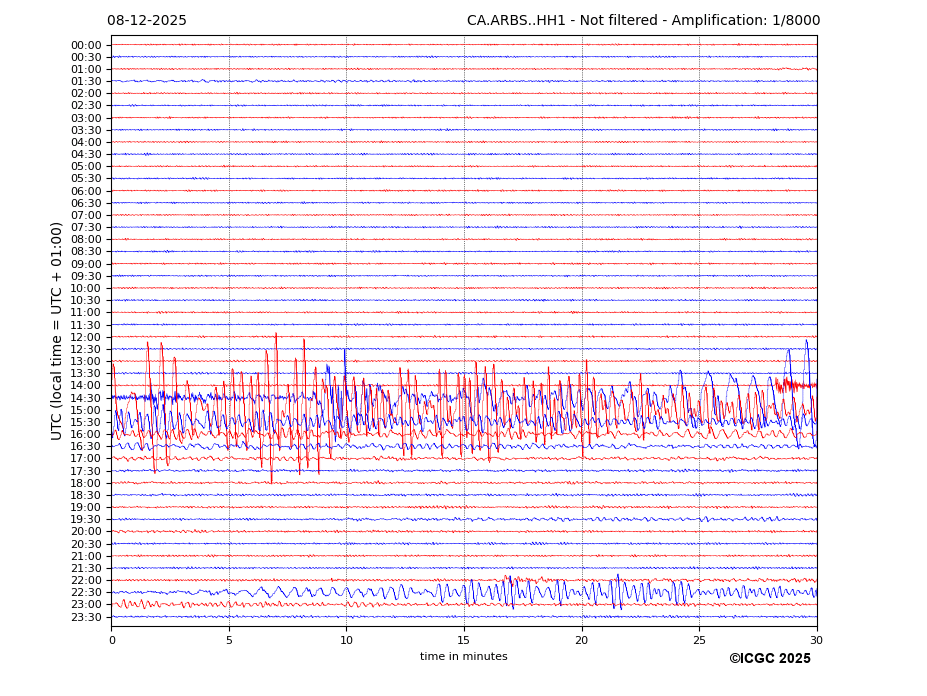Select the 12:00 time row label
The width and height of the screenshot is (927, 696).
pos(86,337)
